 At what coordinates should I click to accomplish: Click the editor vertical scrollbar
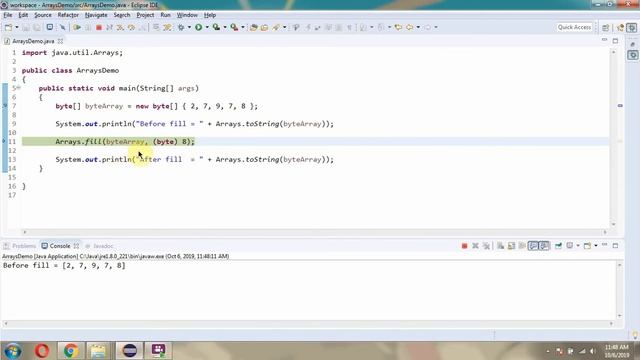coord(613,138)
